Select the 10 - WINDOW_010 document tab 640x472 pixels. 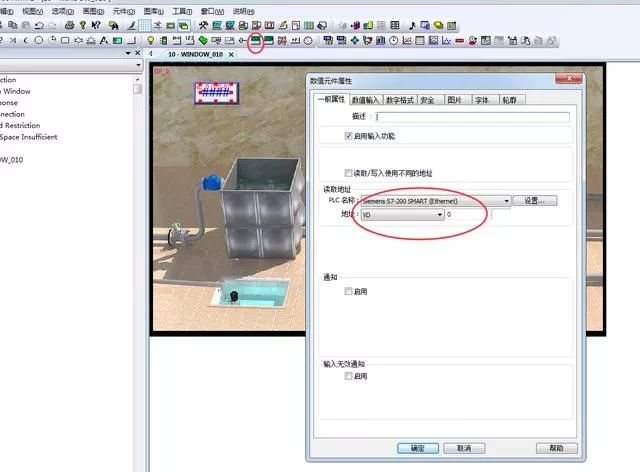click(x=195, y=54)
